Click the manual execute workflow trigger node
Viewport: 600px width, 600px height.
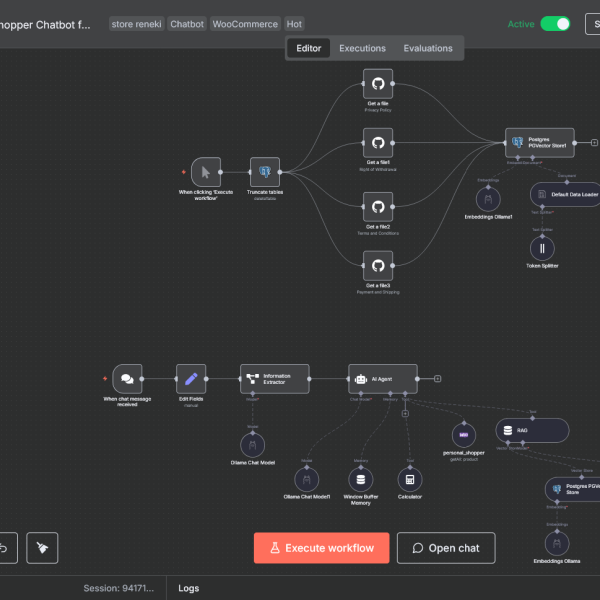pos(205,172)
